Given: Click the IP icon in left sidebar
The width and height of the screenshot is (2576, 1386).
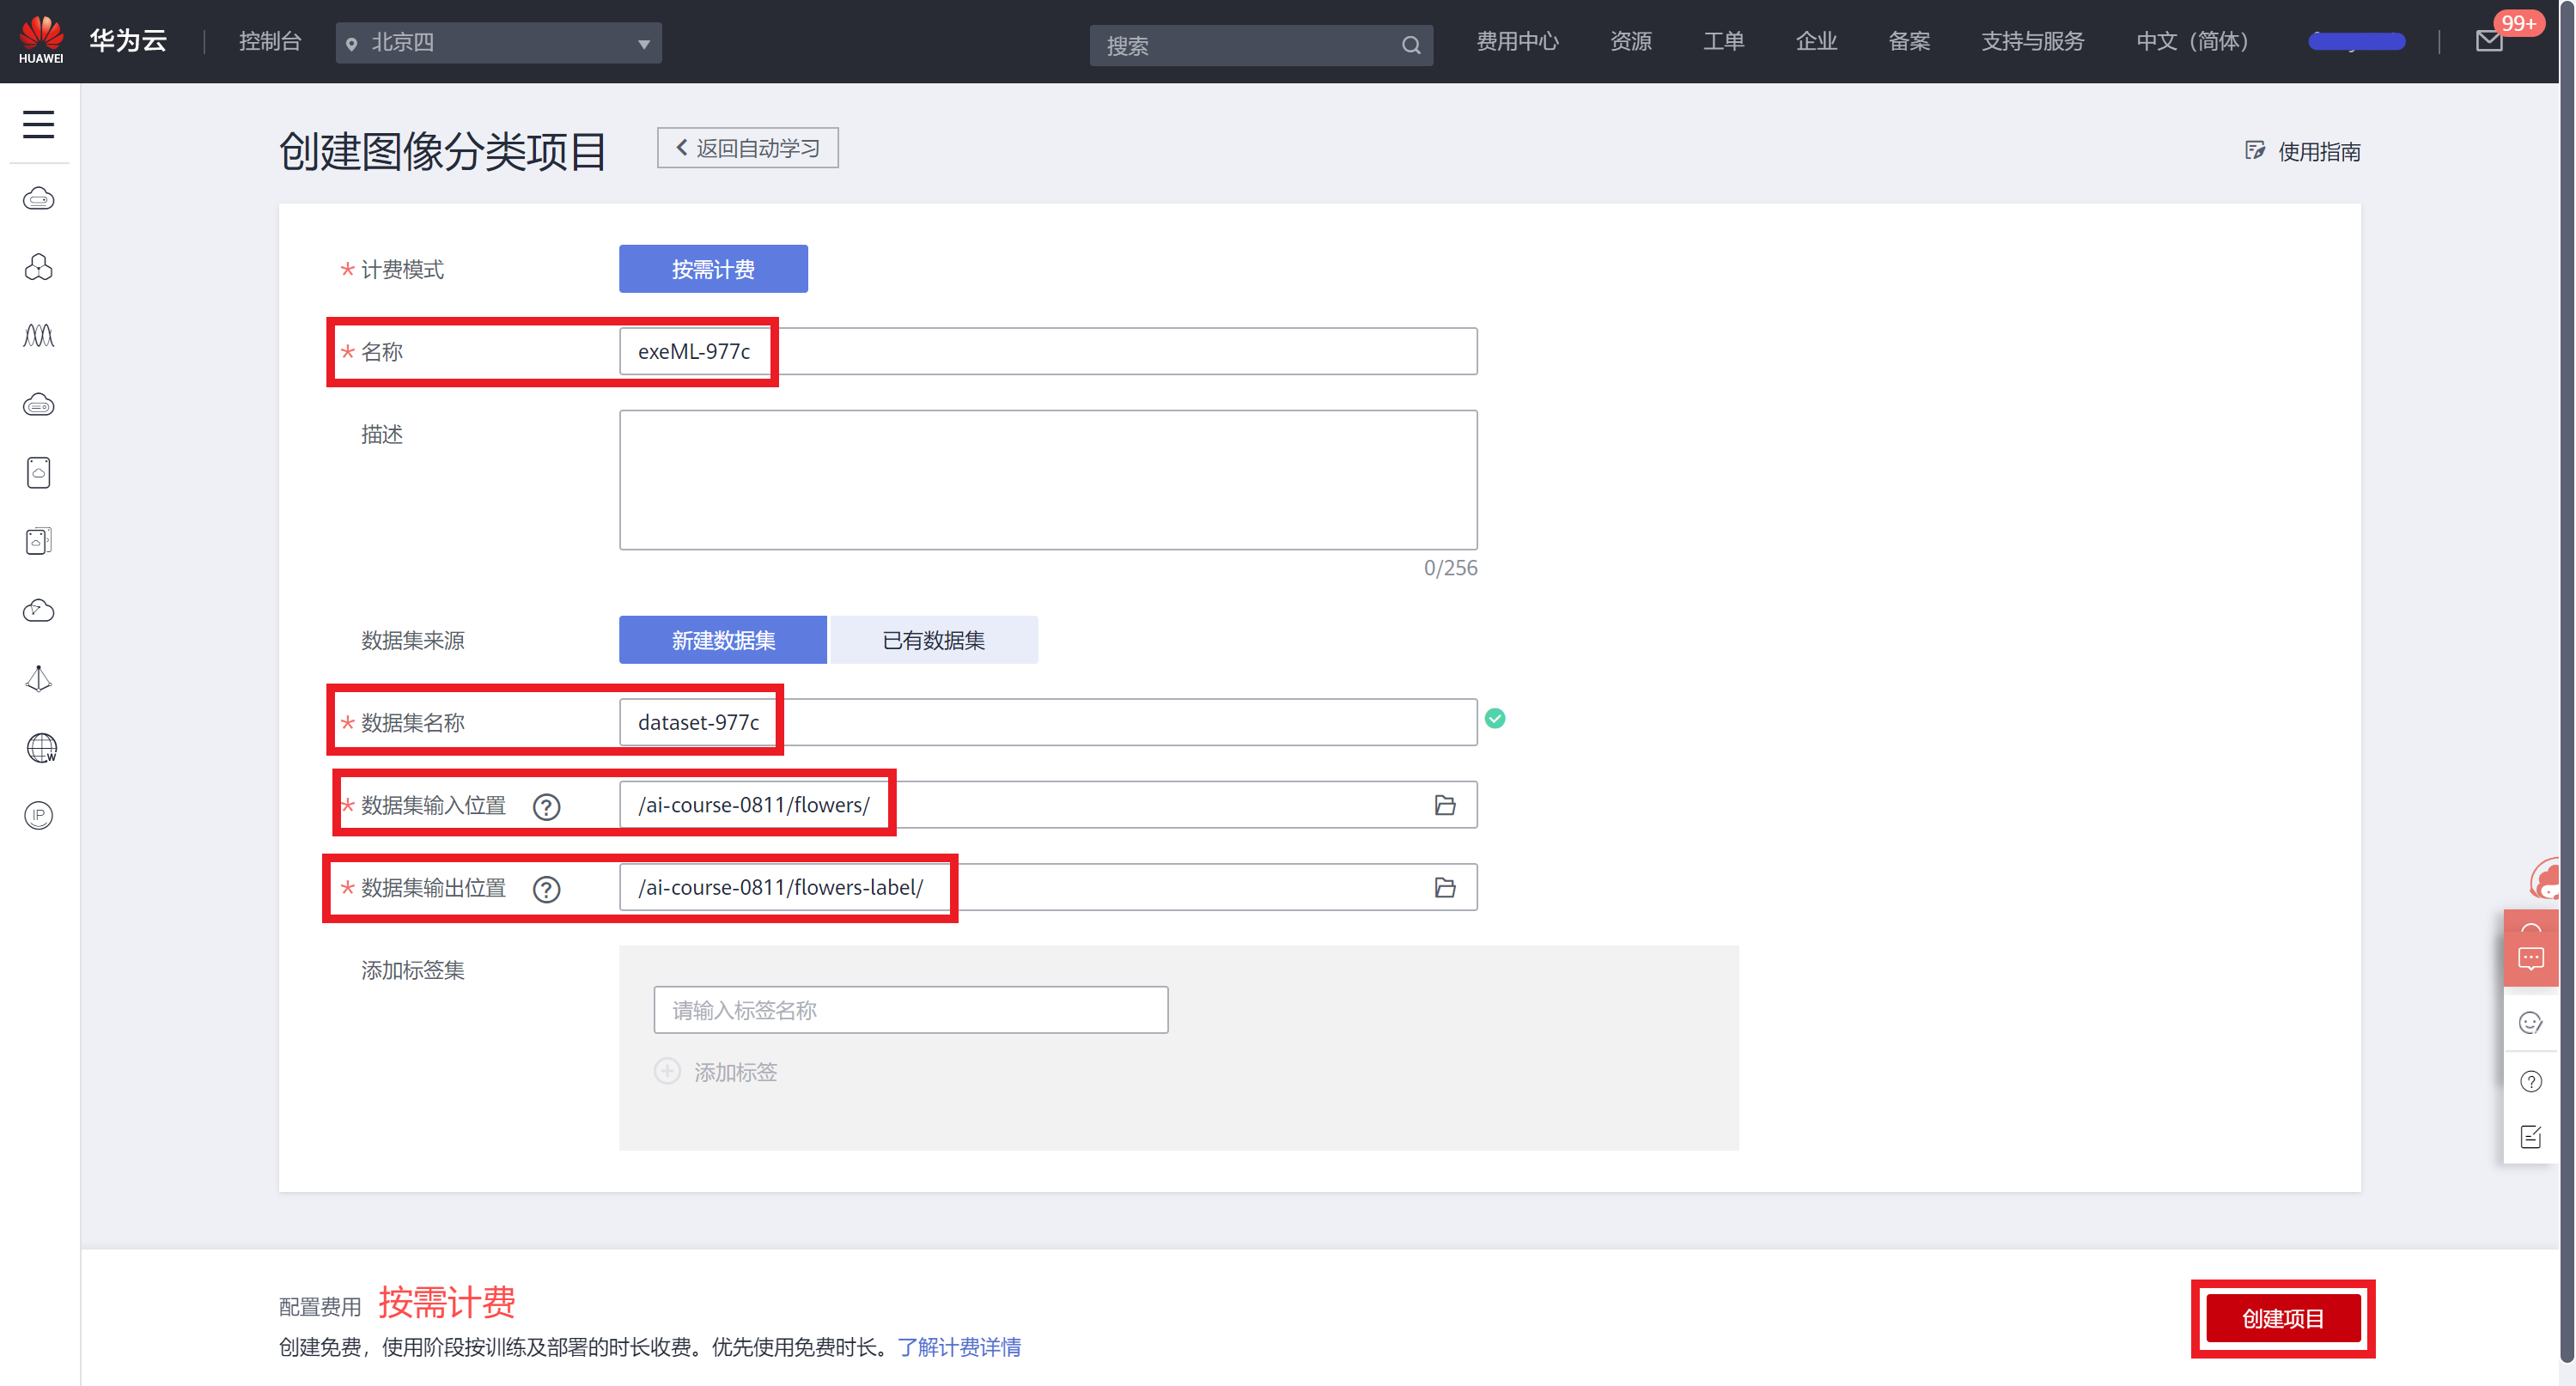Looking at the screenshot, I should (38, 815).
